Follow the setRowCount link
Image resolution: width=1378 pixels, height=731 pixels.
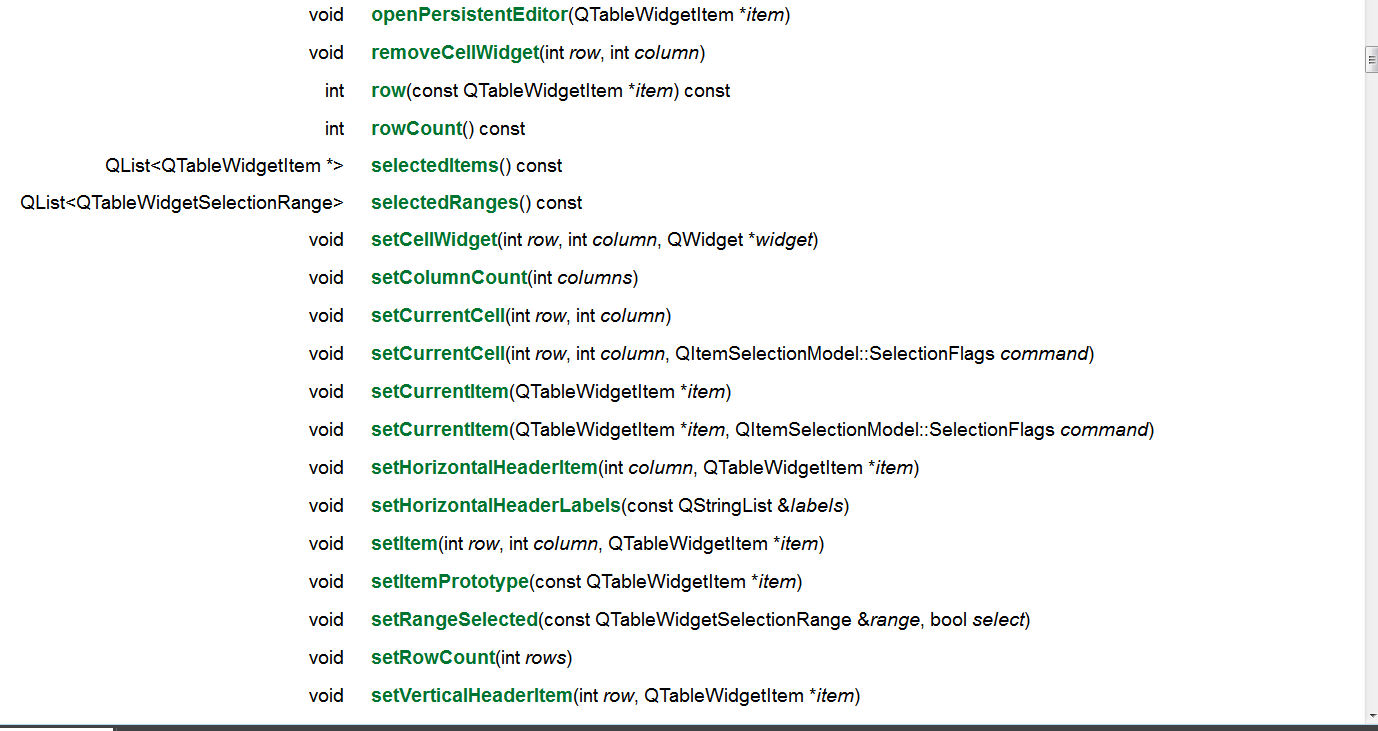pos(432,657)
